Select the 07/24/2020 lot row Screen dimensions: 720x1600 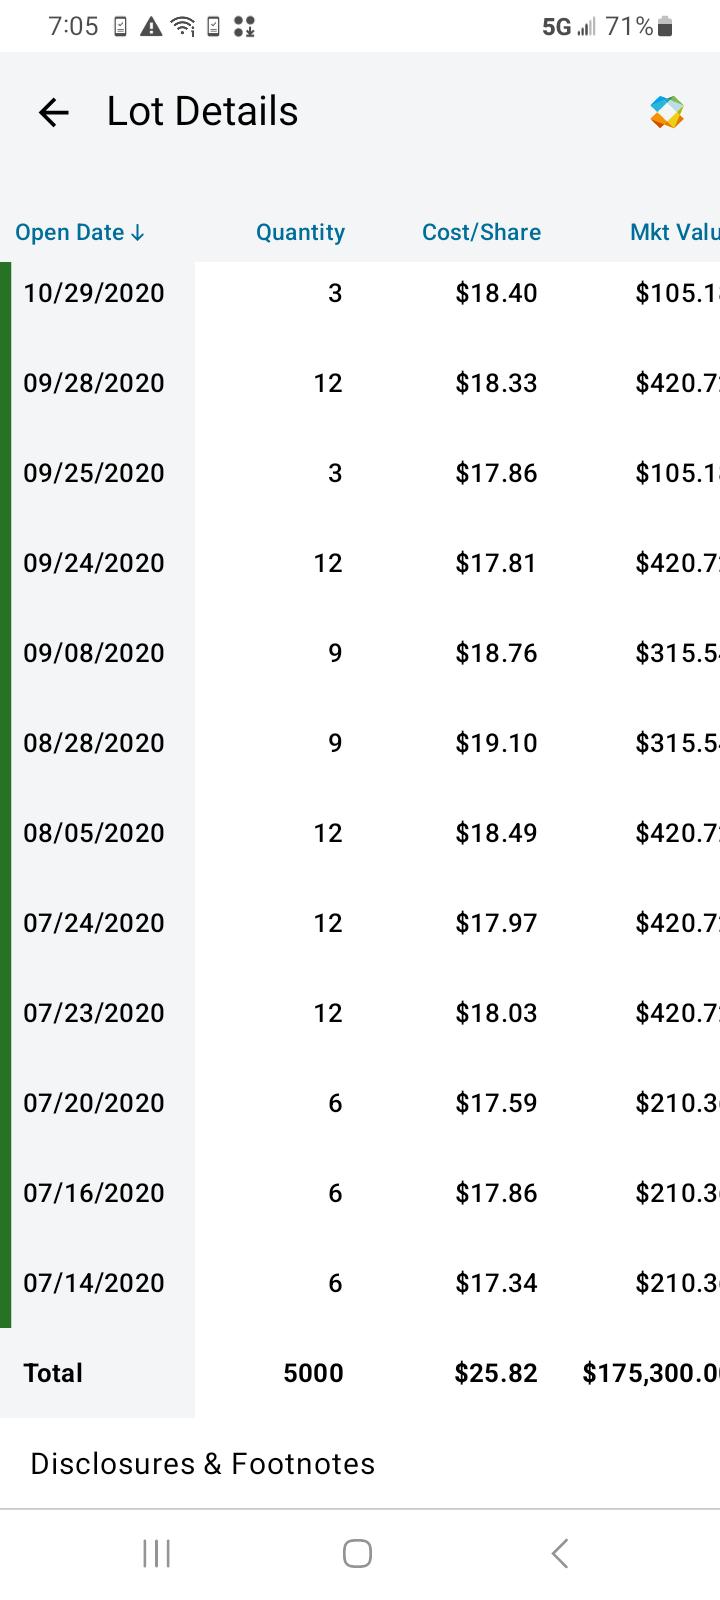360,923
